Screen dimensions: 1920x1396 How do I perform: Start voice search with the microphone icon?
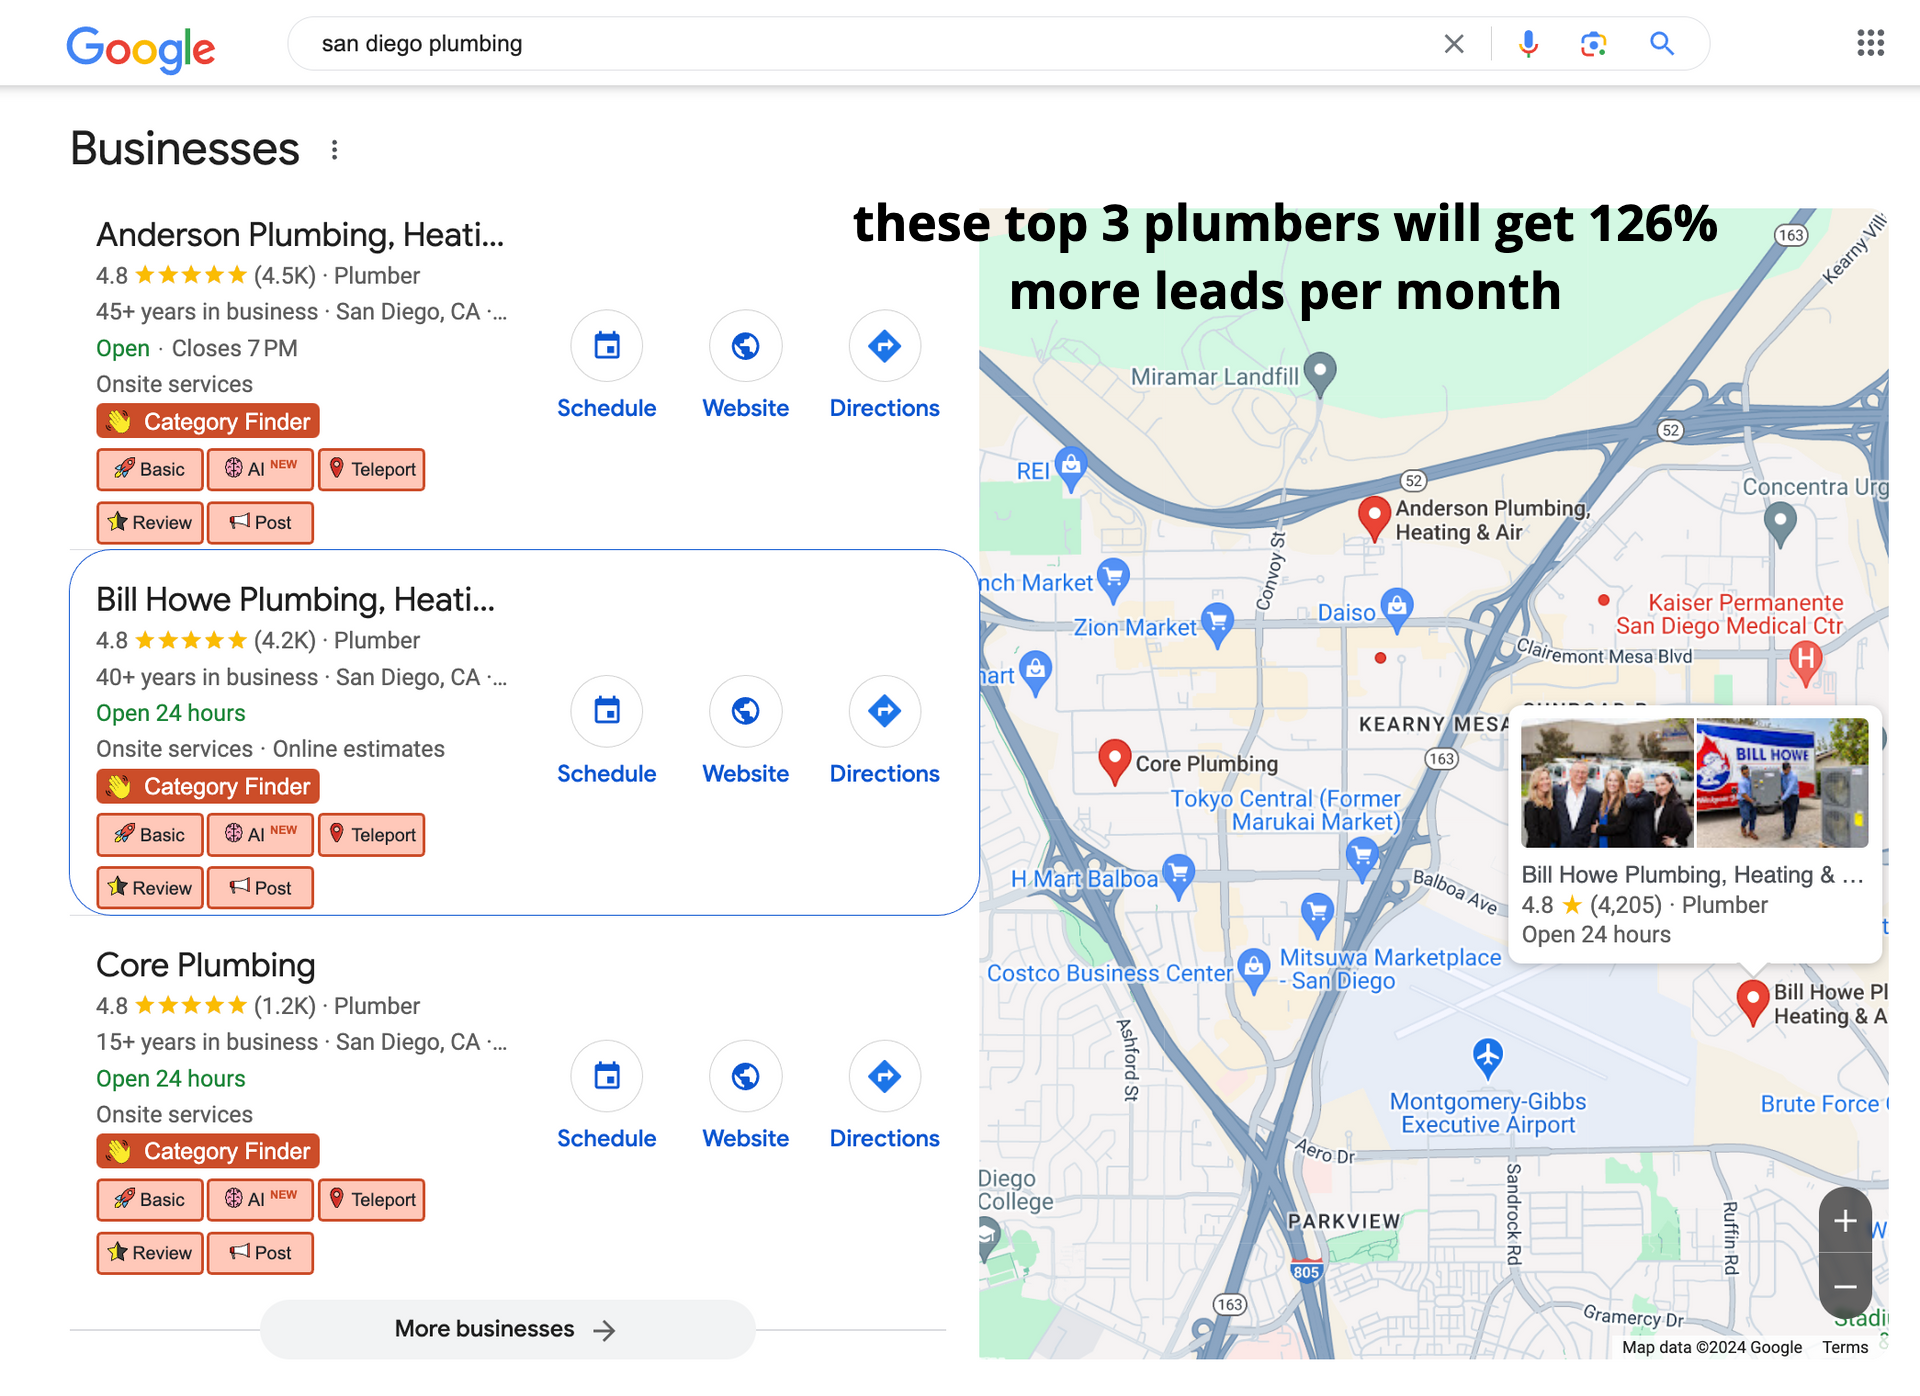(1528, 44)
